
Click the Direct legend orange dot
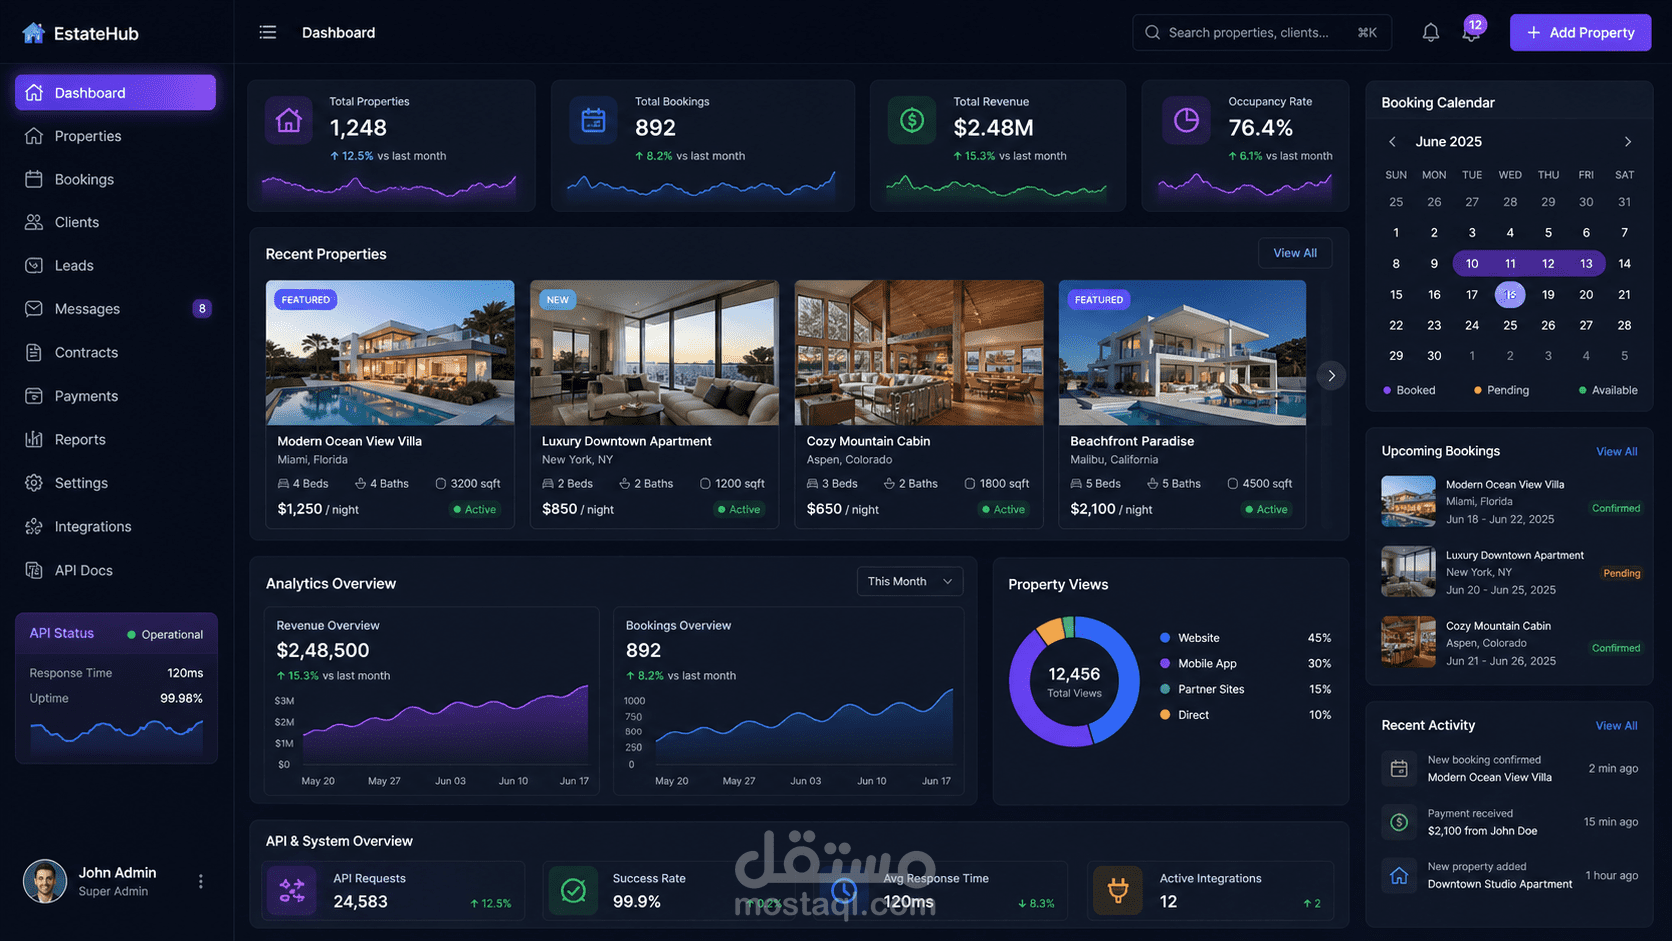(1165, 715)
